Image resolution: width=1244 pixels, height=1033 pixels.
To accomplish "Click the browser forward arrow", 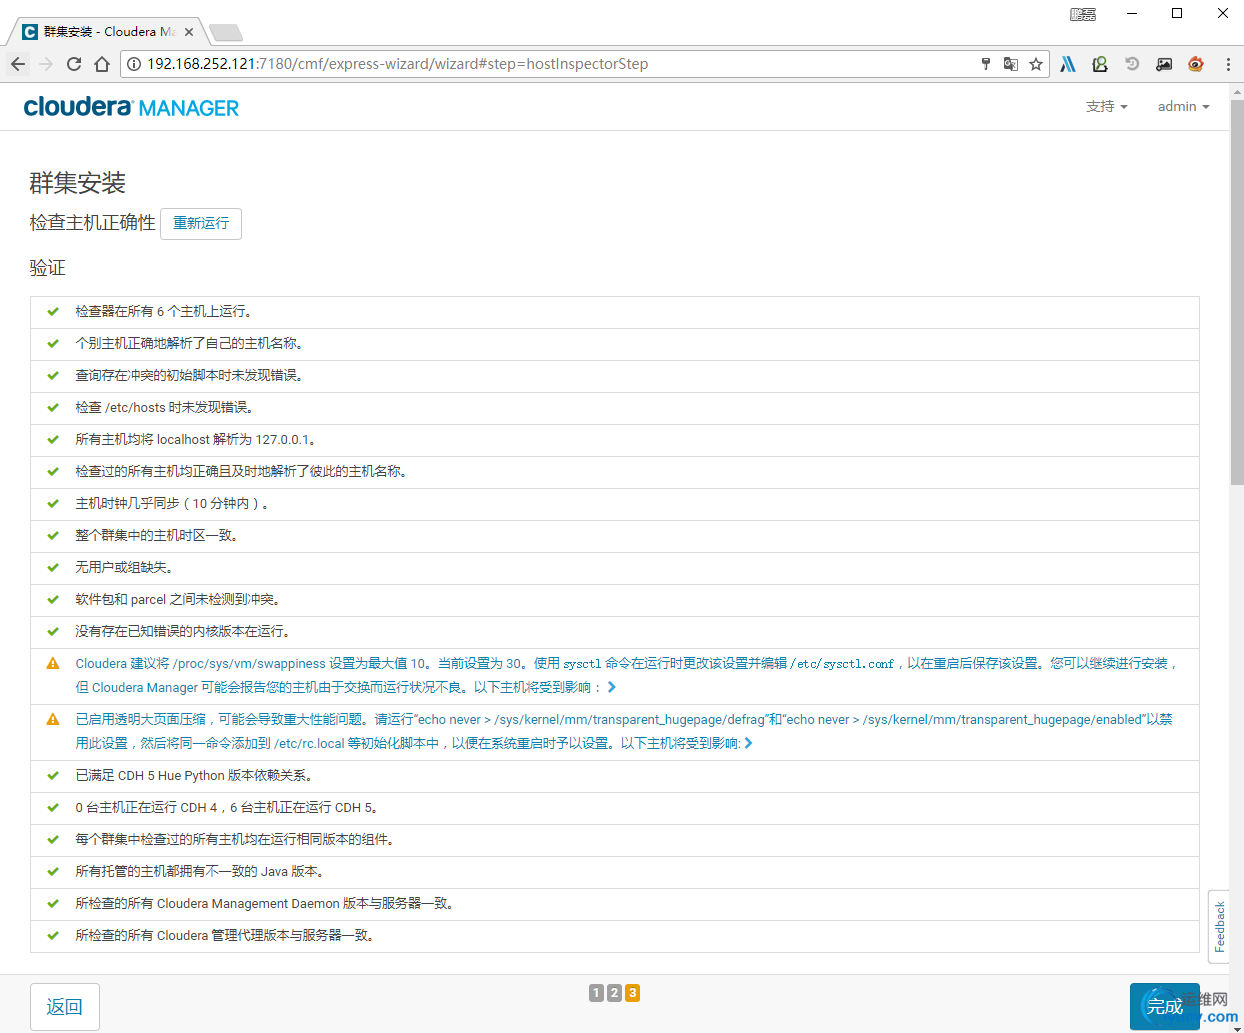I will click(x=46, y=64).
